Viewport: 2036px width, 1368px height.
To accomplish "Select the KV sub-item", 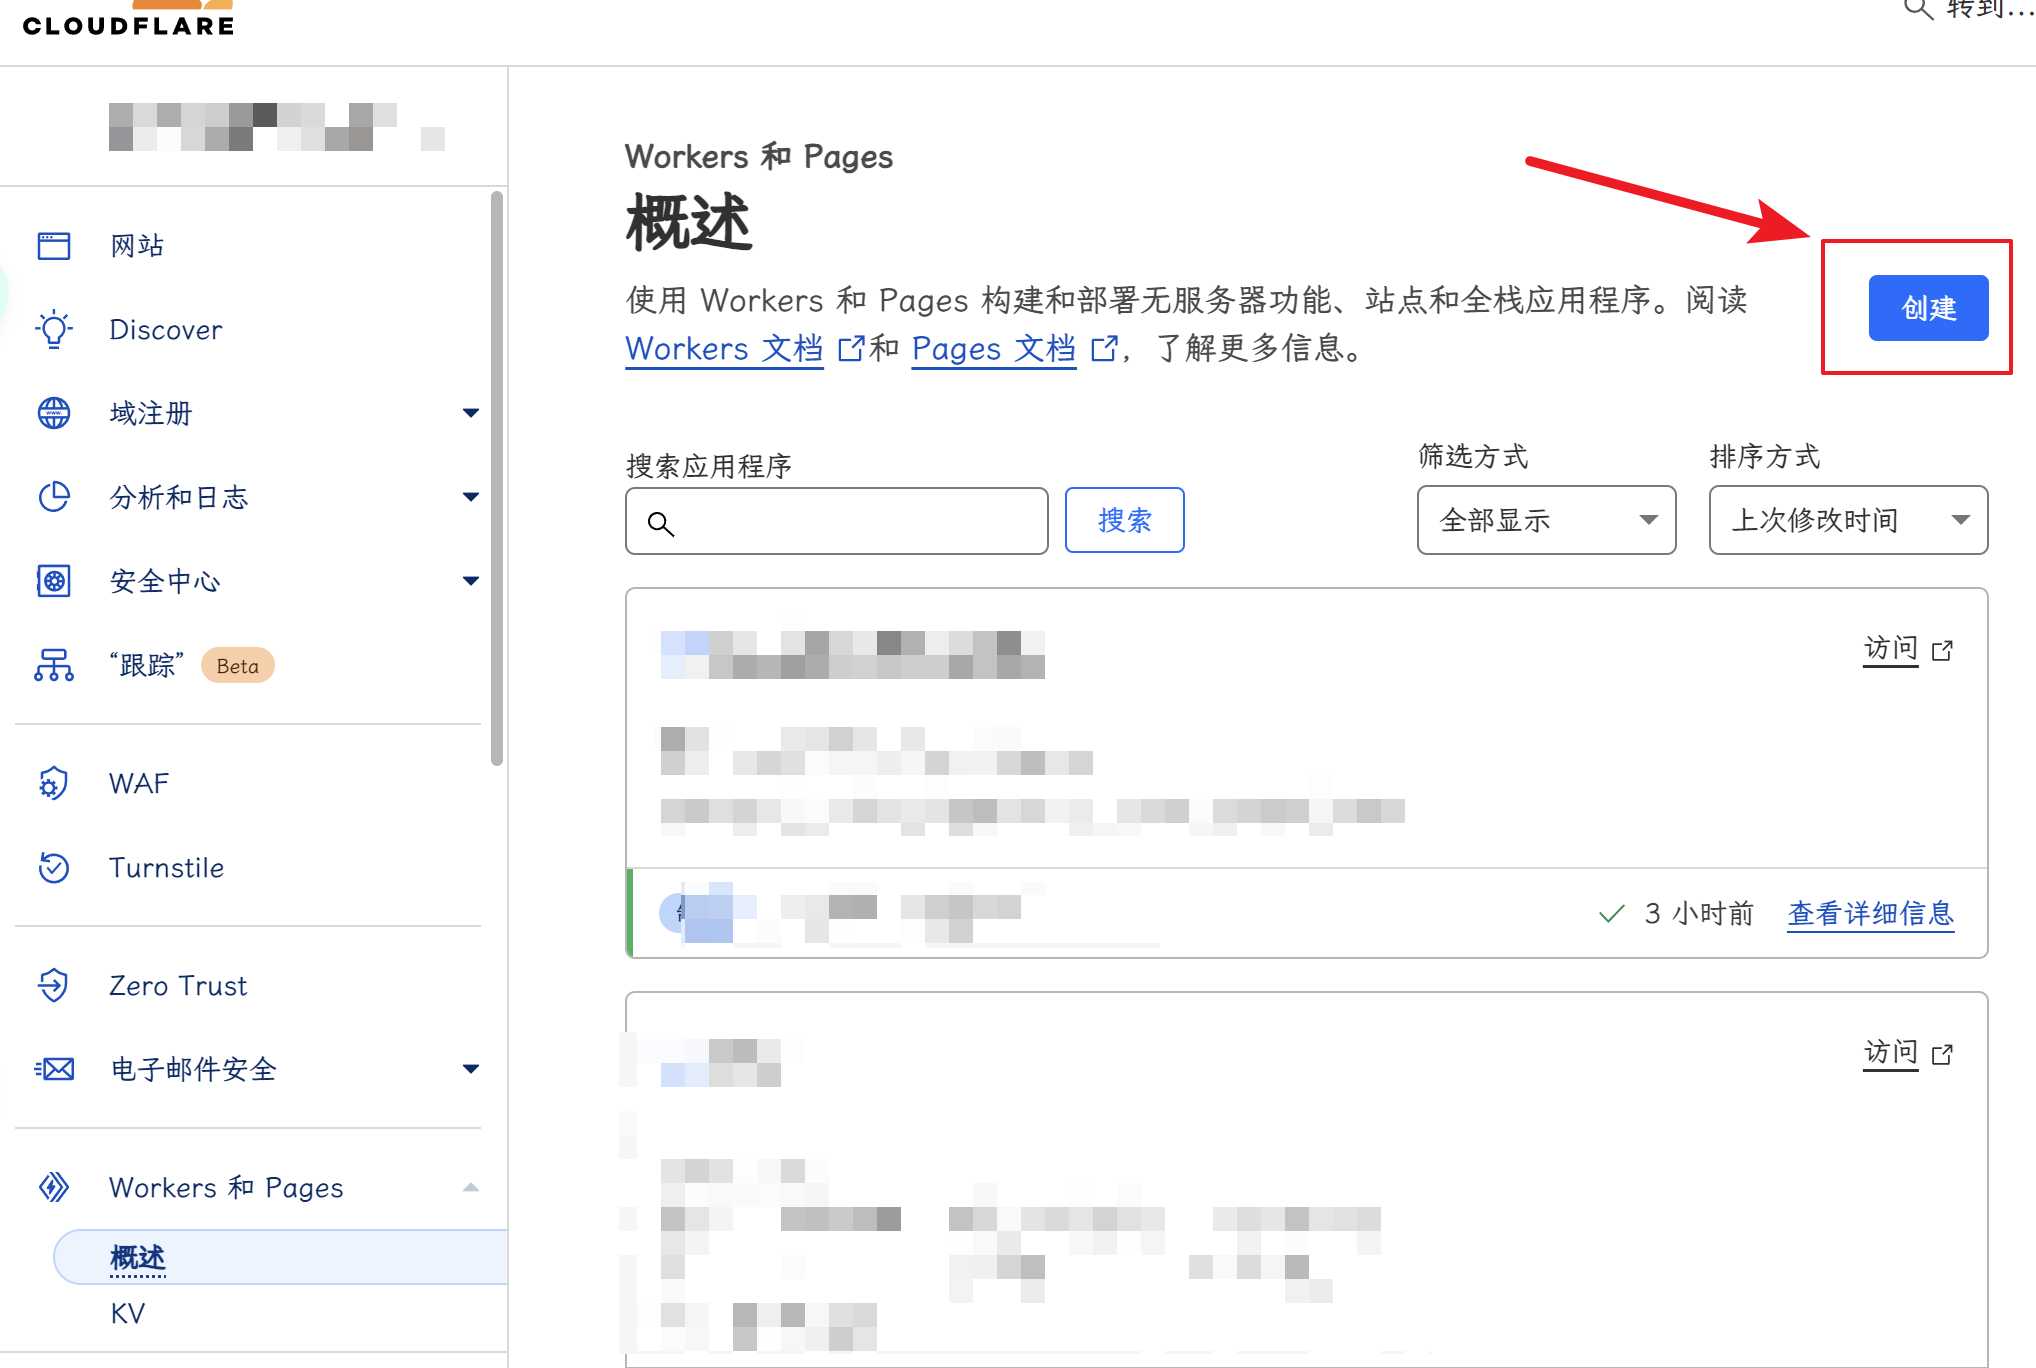I will click(x=128, y=1313).
